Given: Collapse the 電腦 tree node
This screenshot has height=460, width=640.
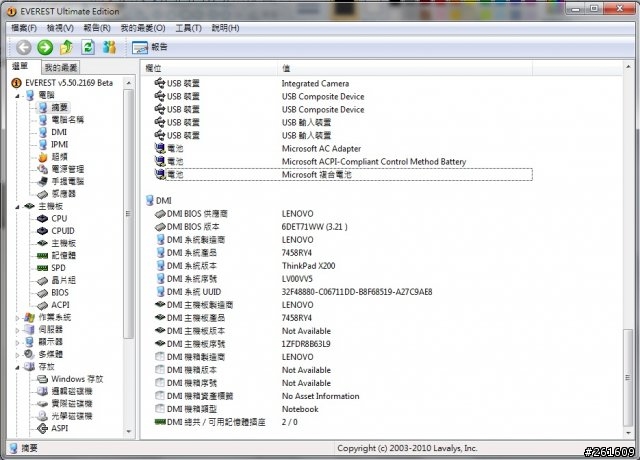Looking at the screenshot, I should tap(18, 96).
